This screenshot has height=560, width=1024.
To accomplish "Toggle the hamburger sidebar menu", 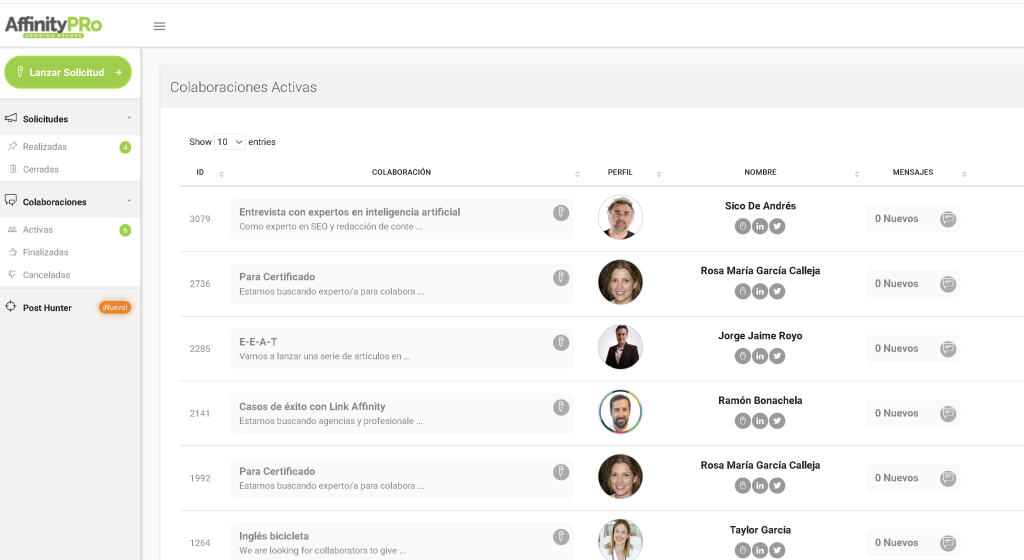I will tap(159, 26).
